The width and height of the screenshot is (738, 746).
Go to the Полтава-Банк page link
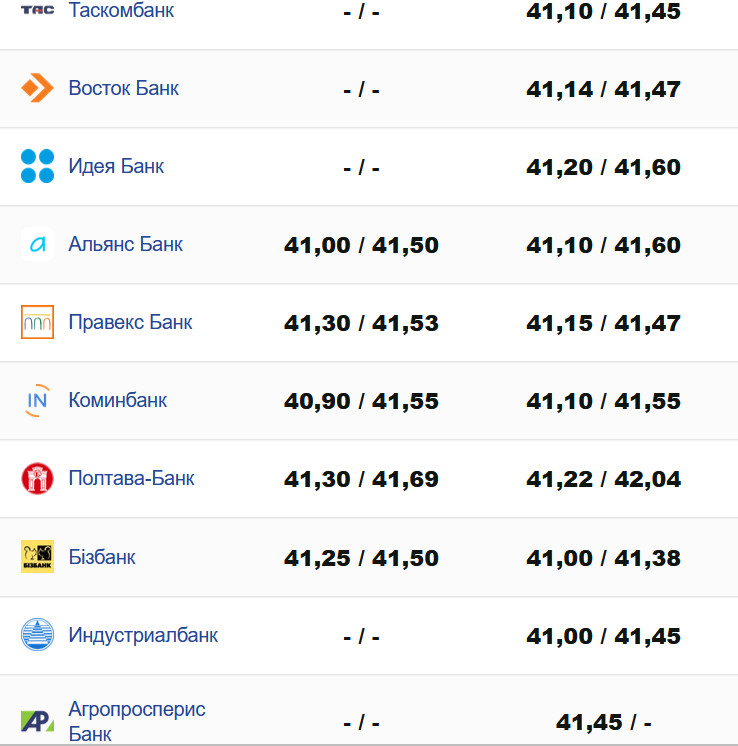(131, 478)
